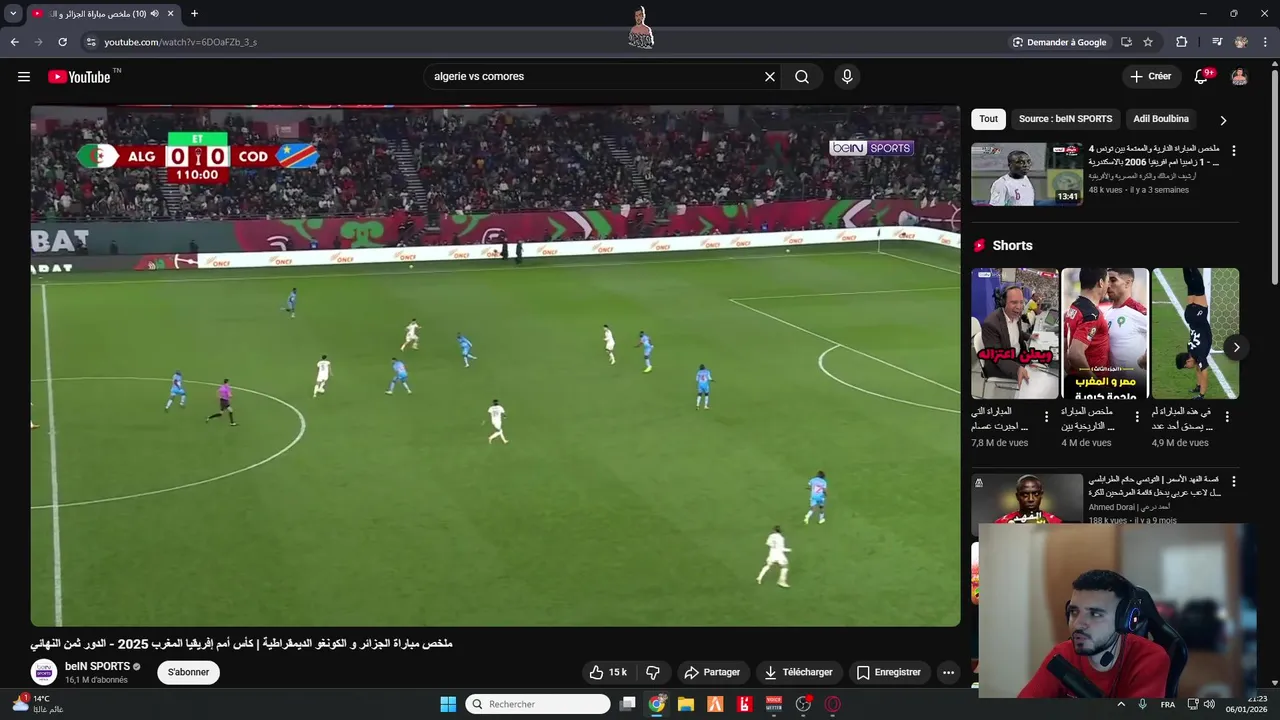Open File Explorer from taskbar
The width and height of the screenshot is (1280, 720).
(x=685, y=704)
